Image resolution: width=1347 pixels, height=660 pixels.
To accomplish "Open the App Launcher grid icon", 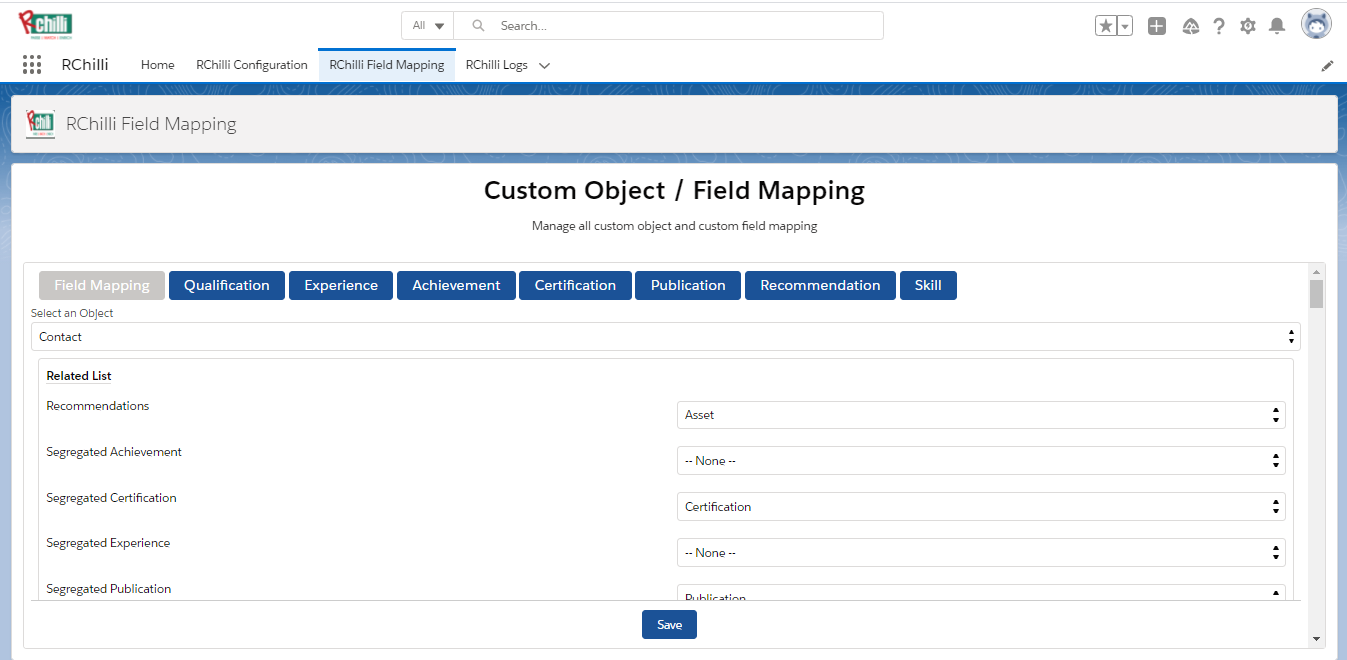I will coord(32,65).
